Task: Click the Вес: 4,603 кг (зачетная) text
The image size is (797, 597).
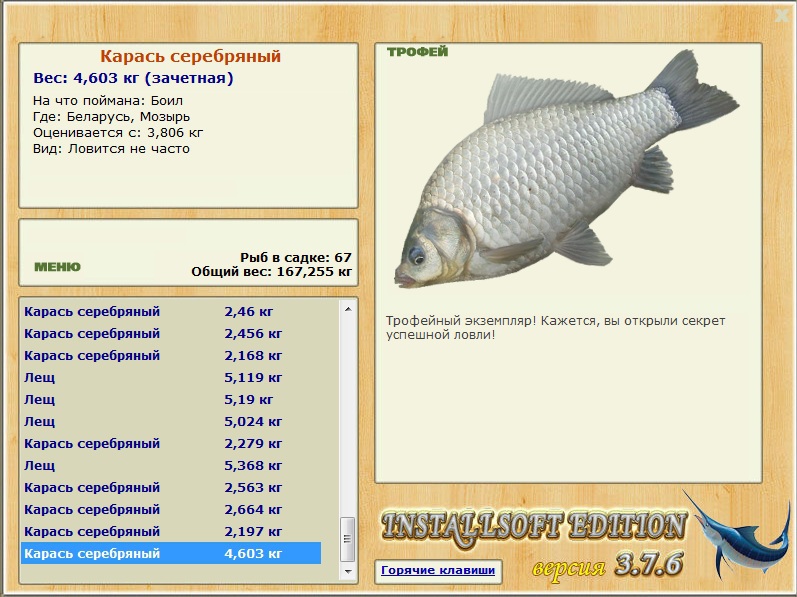Action: [x=133, y=78]
